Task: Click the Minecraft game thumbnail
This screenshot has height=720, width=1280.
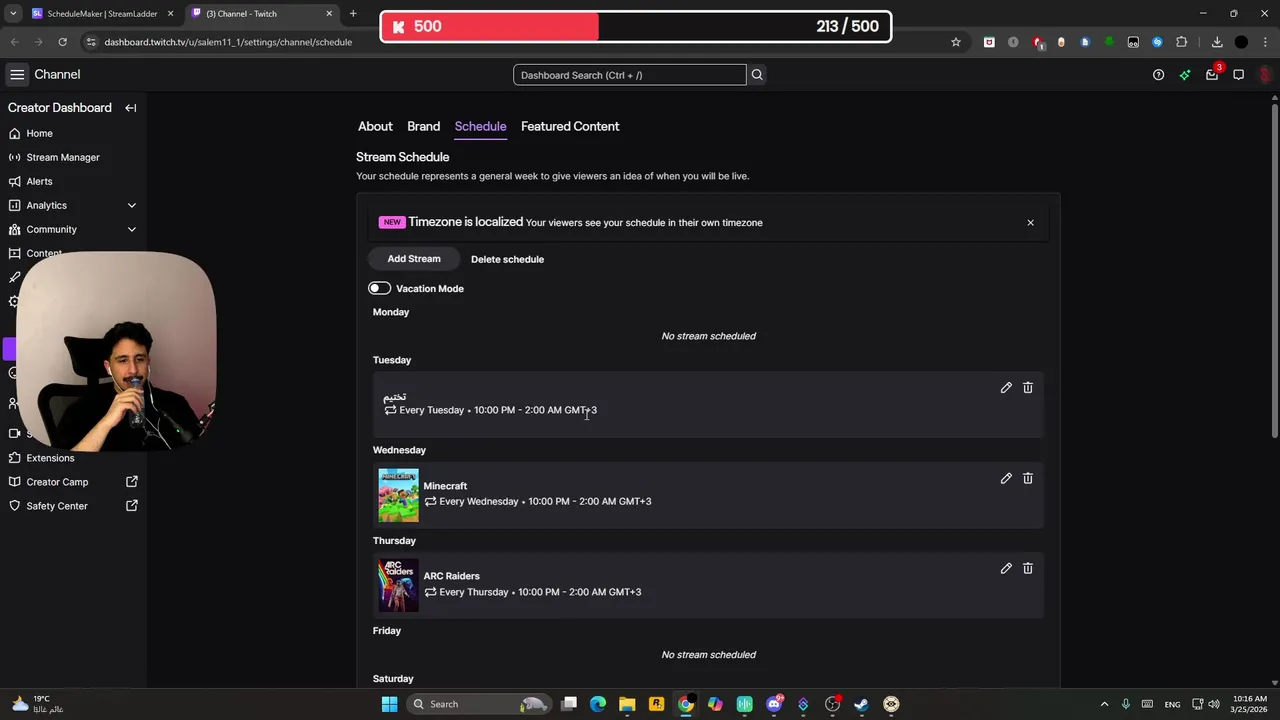Action: tap(398, 495)
